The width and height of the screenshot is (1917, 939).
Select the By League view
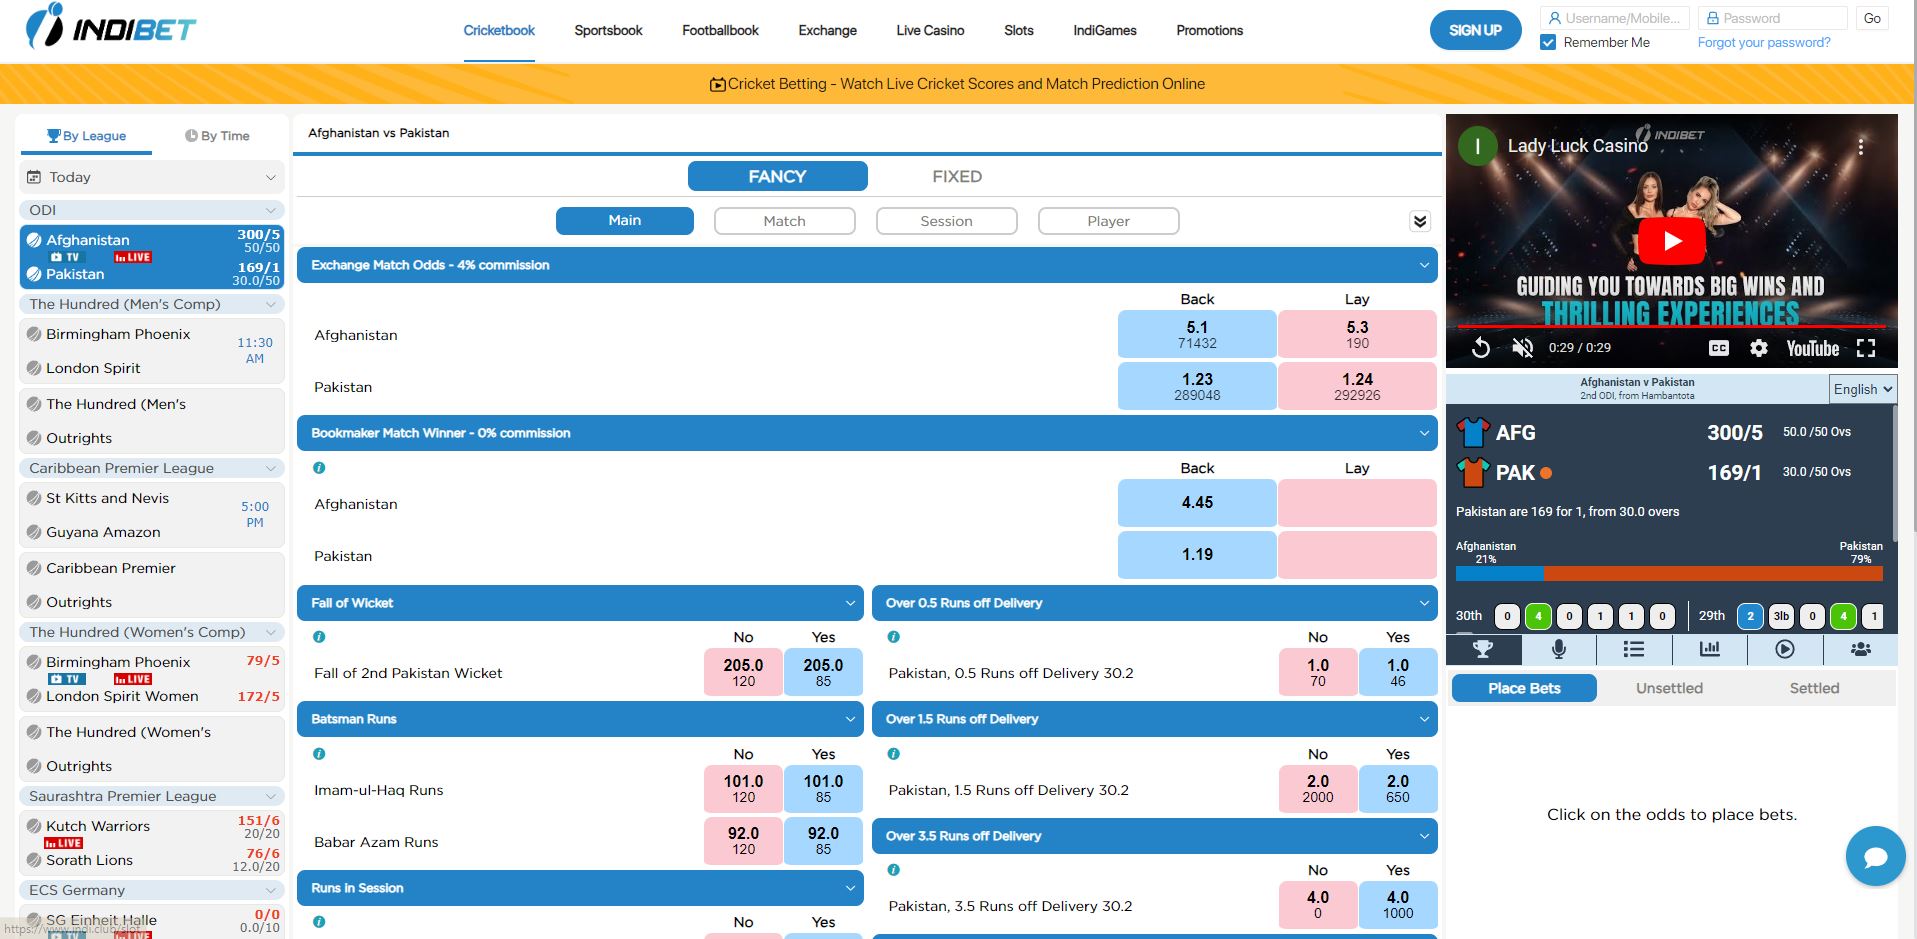(87, 136)
